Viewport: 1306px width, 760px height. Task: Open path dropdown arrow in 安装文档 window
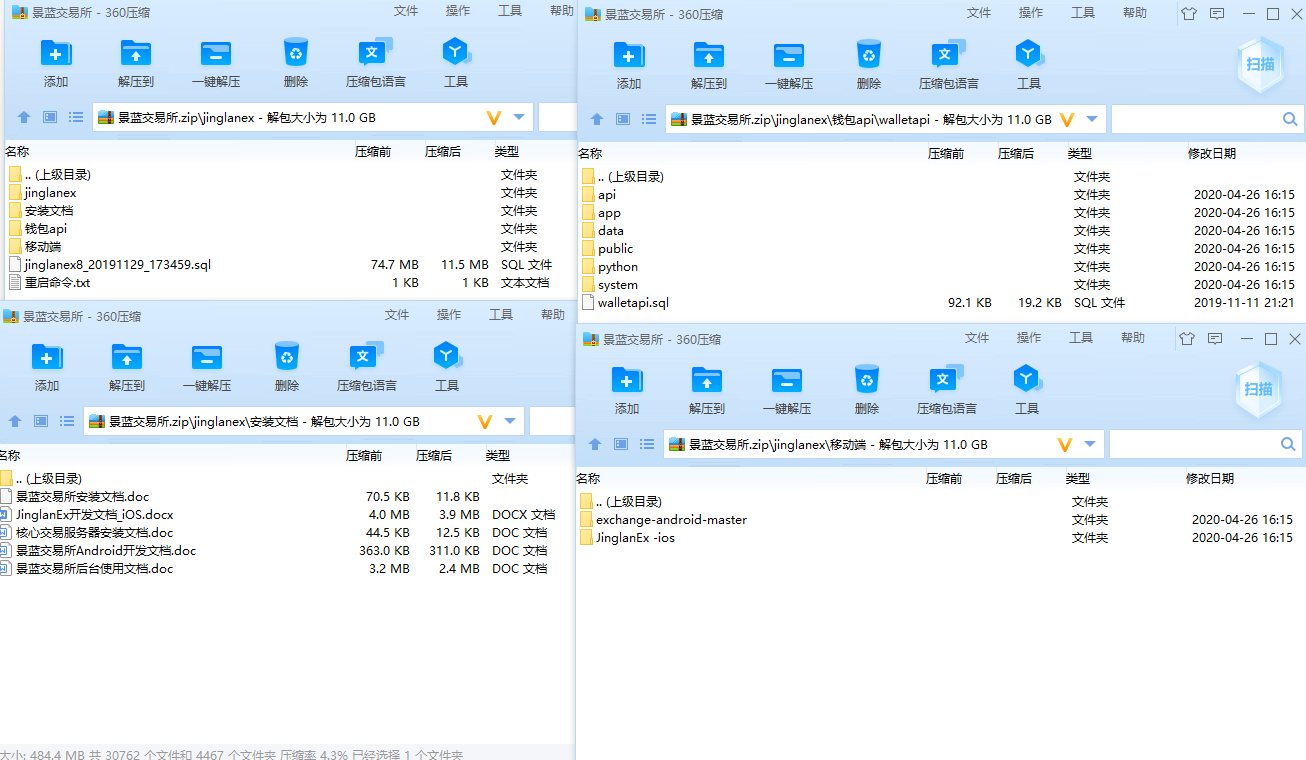coord(510,421)
